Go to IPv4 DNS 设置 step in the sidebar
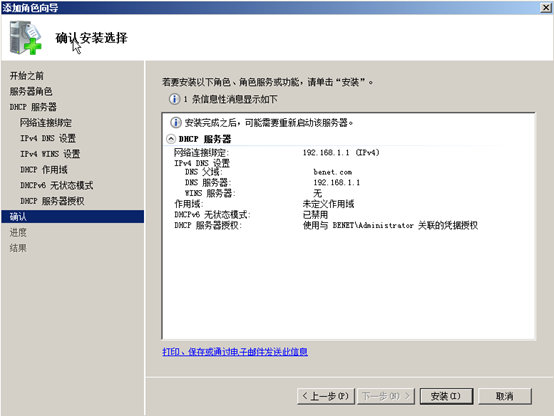This screenshot has width=554, height=416. click(x=48, y=138)
